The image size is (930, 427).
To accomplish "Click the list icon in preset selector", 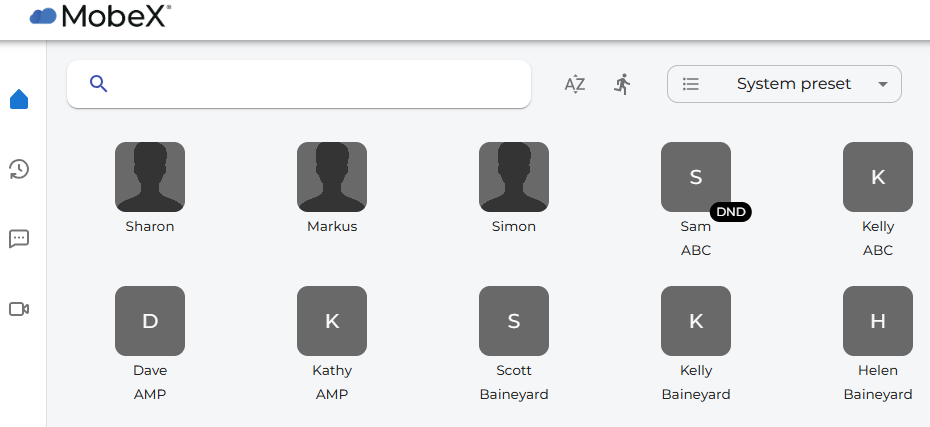I will coord(690,84).
